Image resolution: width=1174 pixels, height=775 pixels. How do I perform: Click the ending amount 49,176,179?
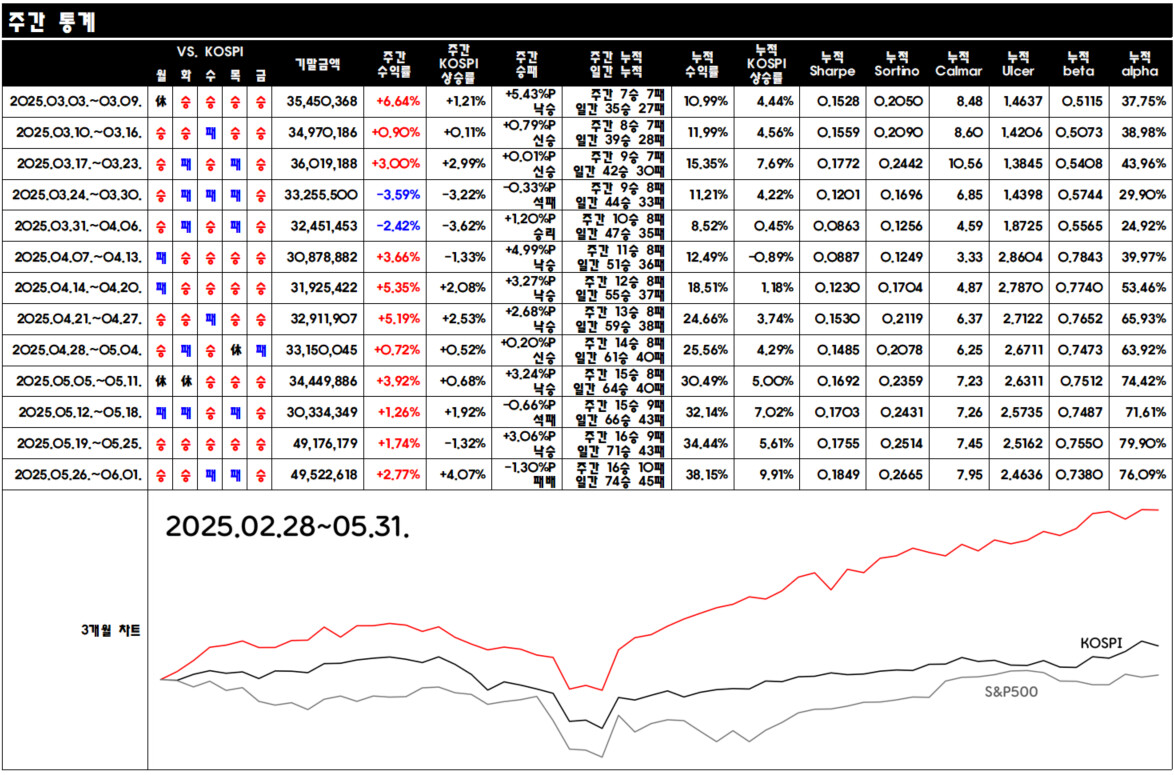click(323, 443)
